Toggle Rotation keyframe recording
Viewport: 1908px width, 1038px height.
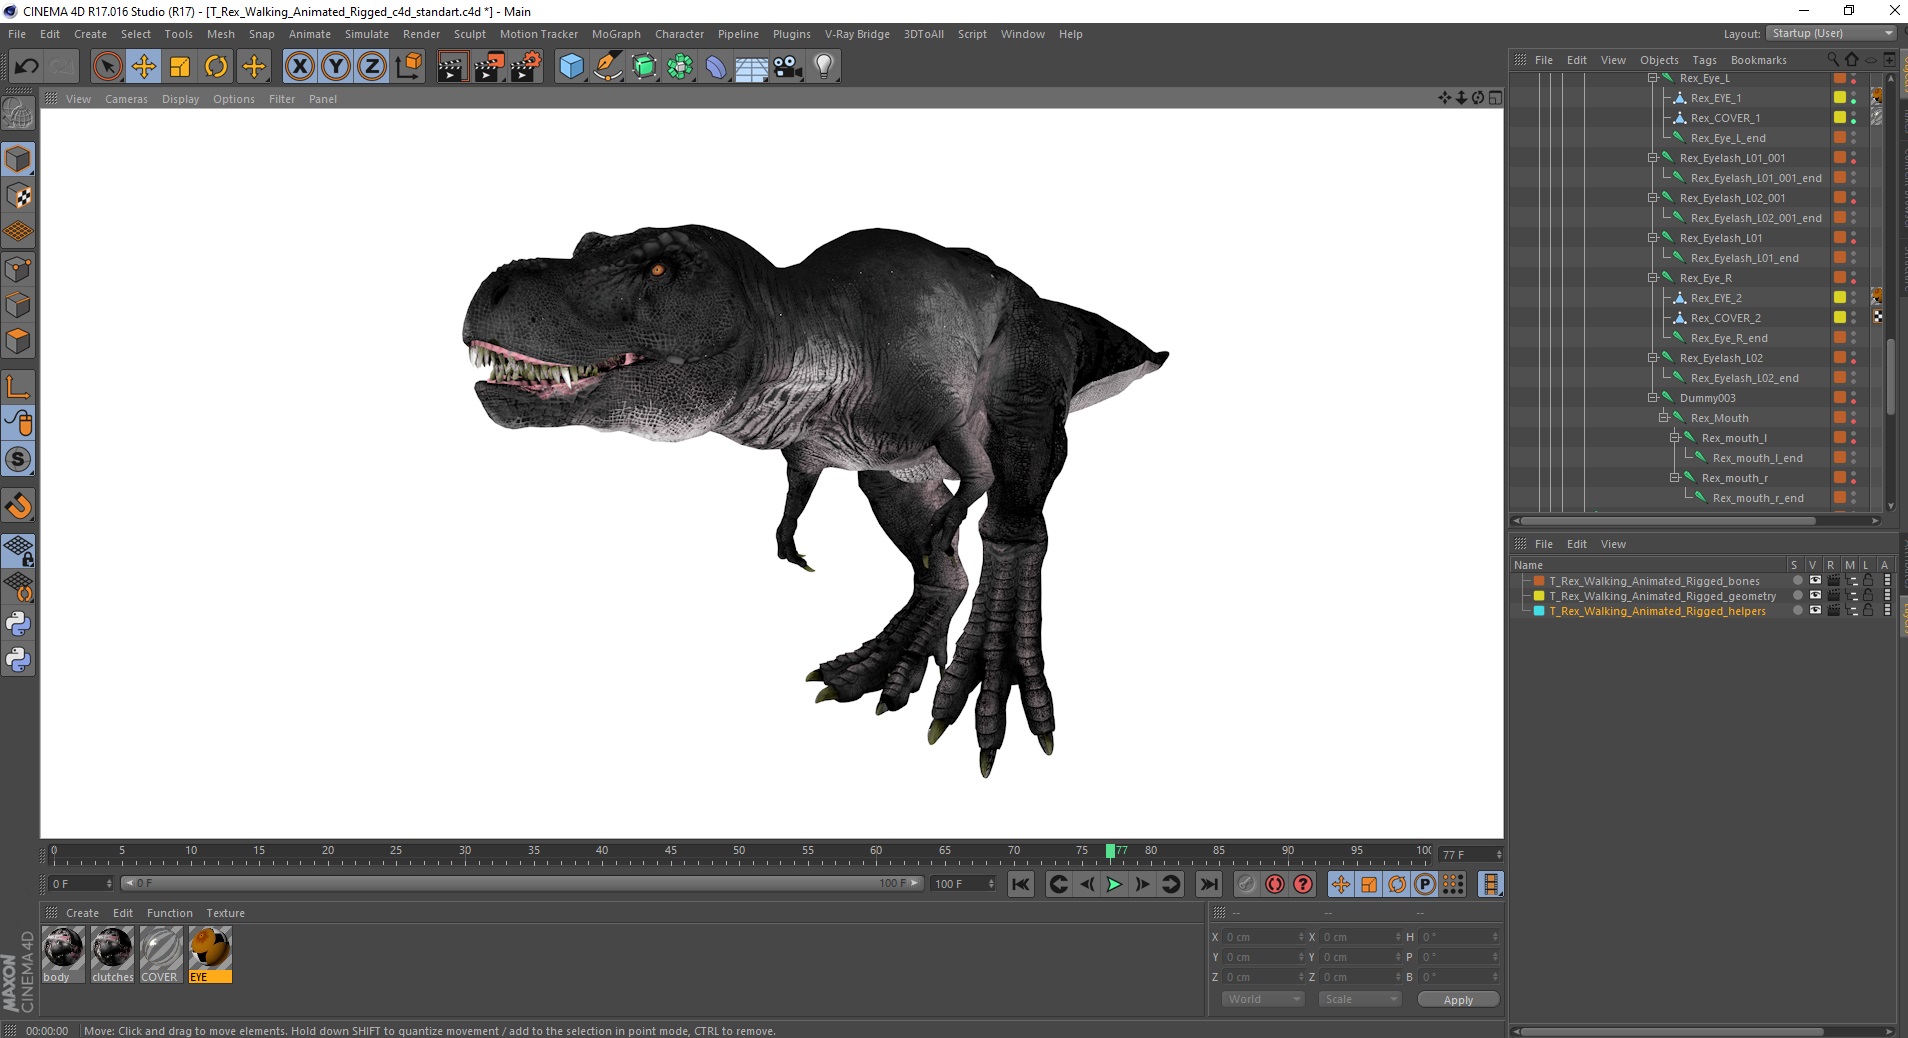click(1397, 884)
